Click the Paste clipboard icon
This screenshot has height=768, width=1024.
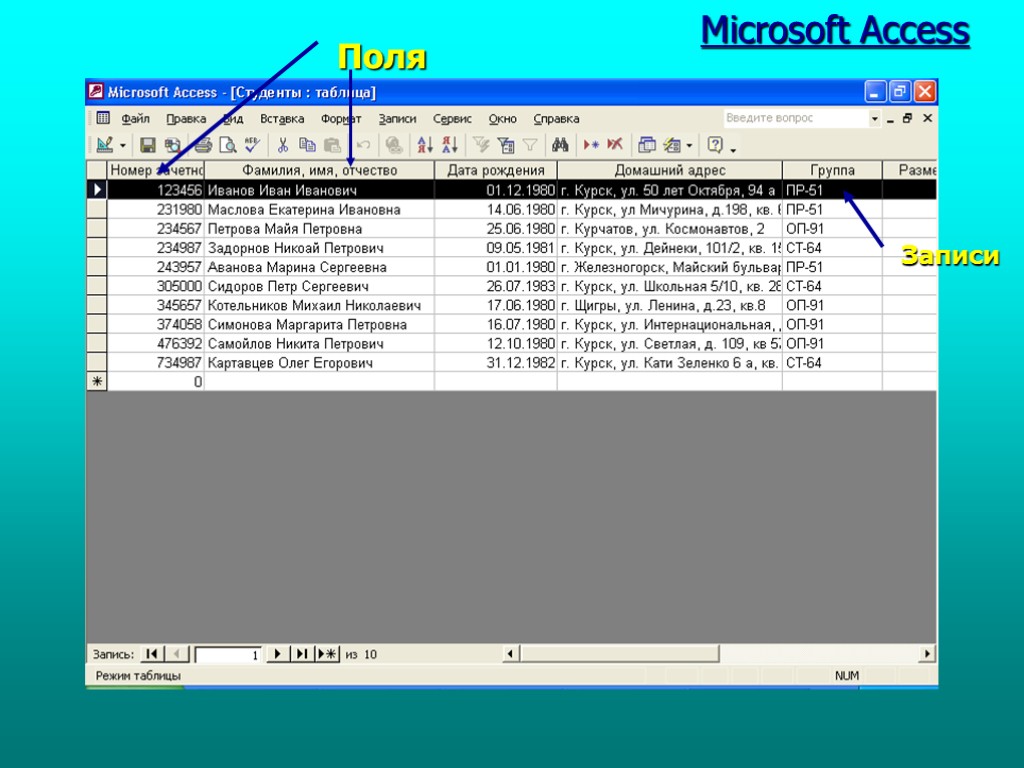[332, 145]
